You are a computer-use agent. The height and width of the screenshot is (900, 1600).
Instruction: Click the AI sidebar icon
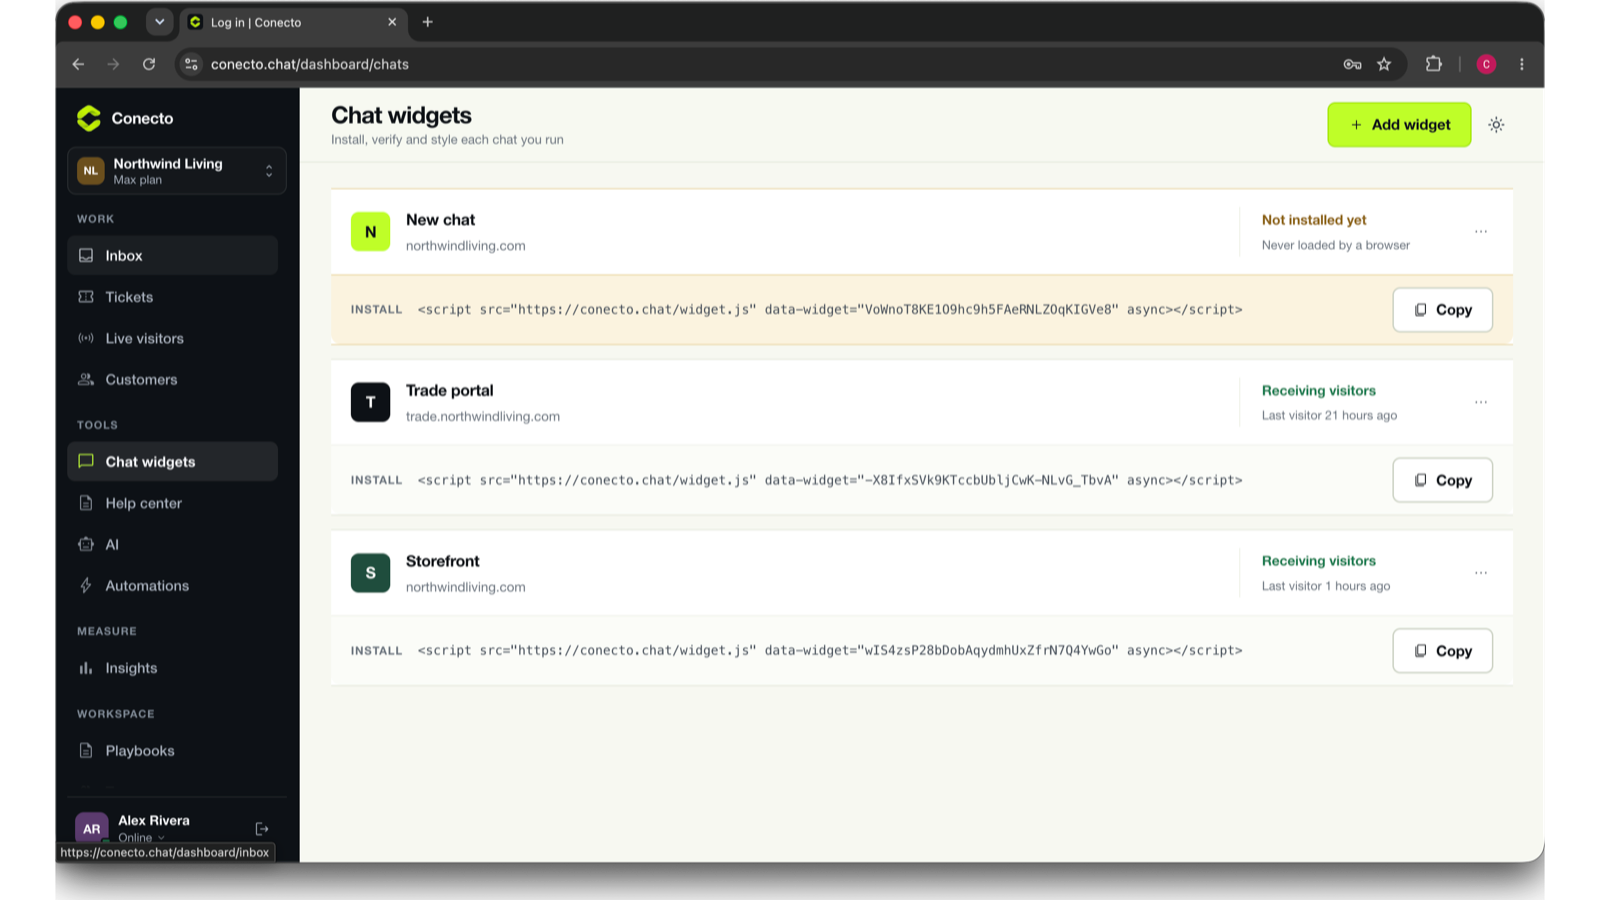click(x=86, y=544)
